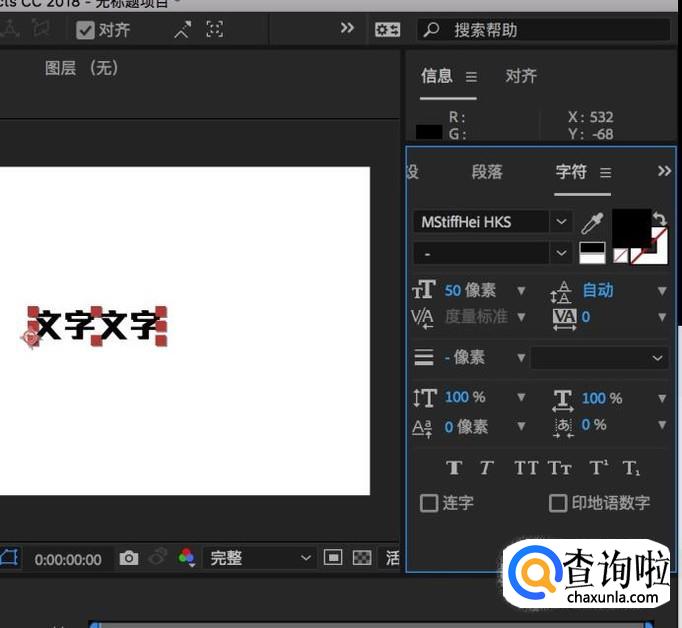Apply faux bold text style

tap(453, 467)
